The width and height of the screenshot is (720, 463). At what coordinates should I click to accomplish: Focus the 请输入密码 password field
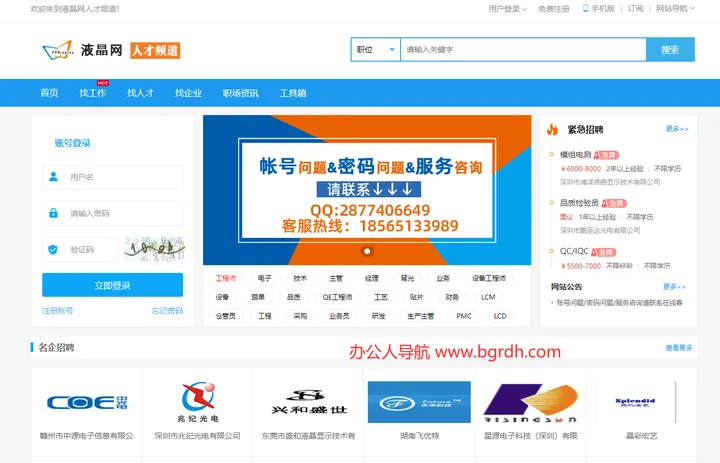113,213
